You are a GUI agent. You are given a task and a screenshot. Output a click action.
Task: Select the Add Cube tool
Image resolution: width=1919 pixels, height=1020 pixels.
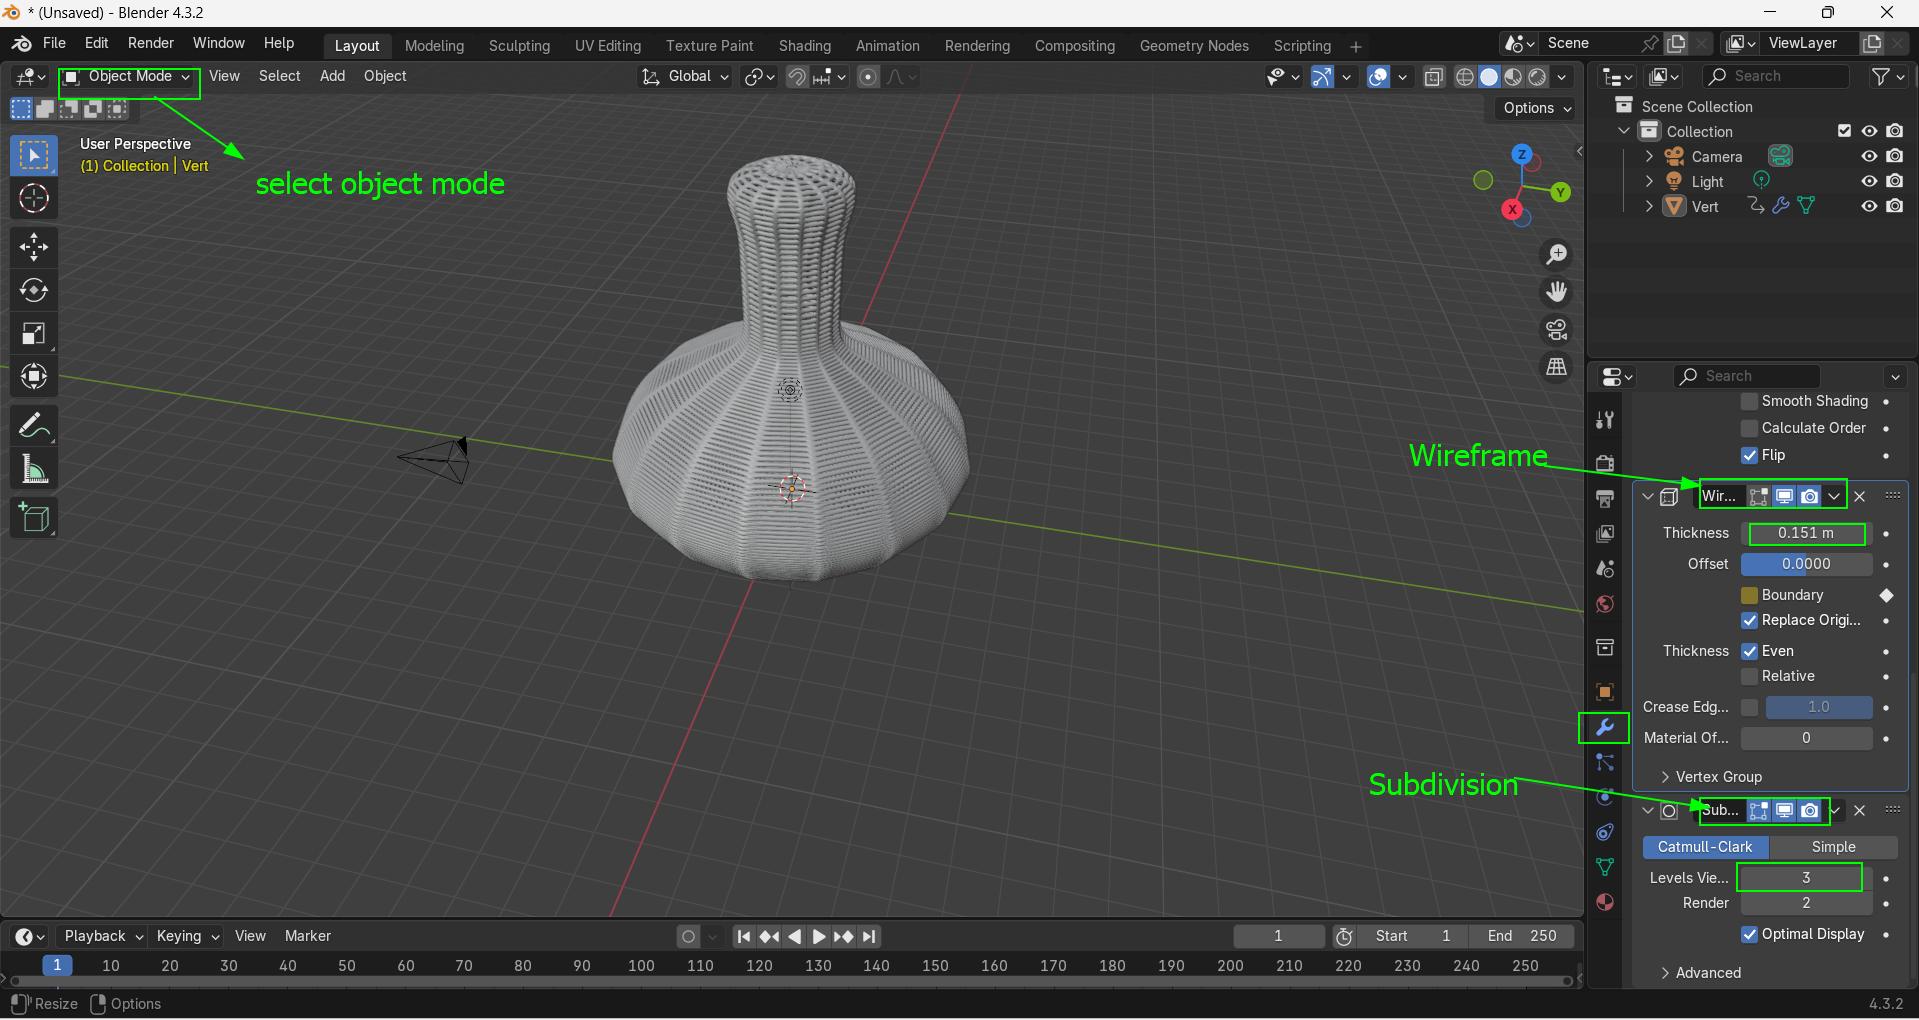point(34,518)
